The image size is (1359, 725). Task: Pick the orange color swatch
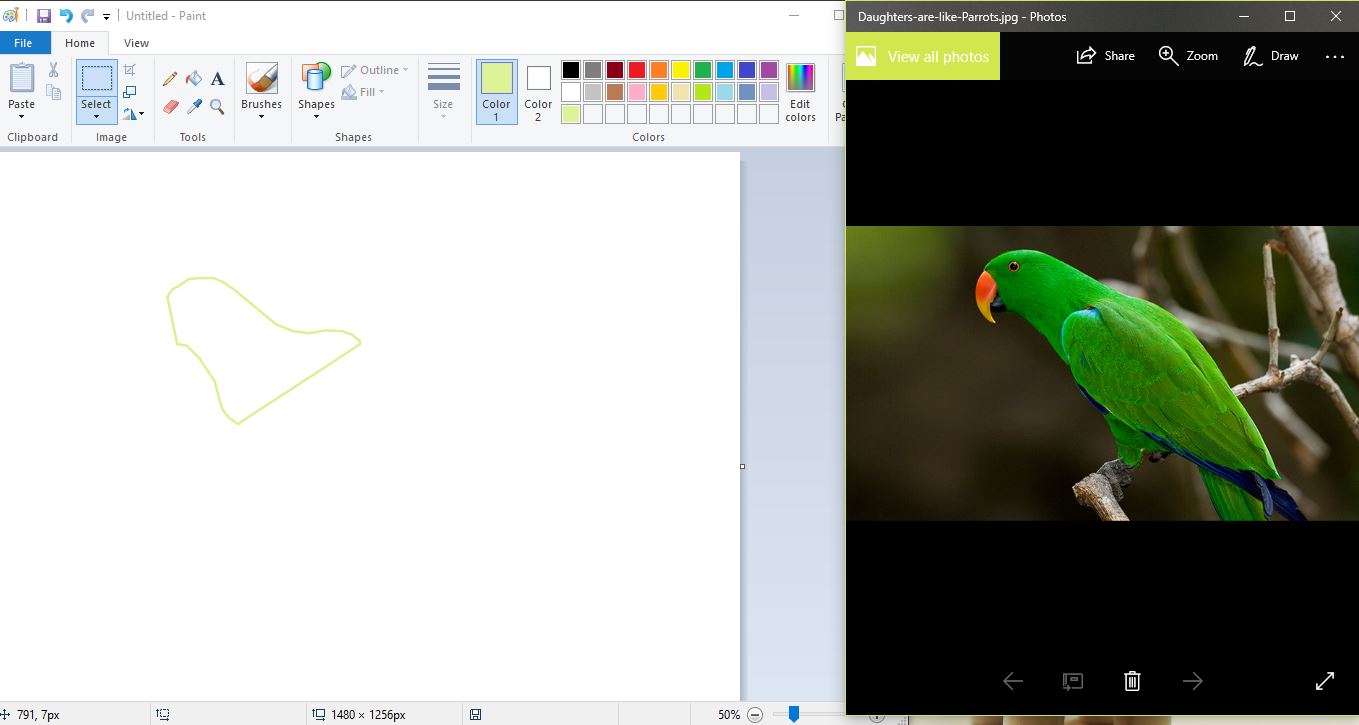[659, 70]
